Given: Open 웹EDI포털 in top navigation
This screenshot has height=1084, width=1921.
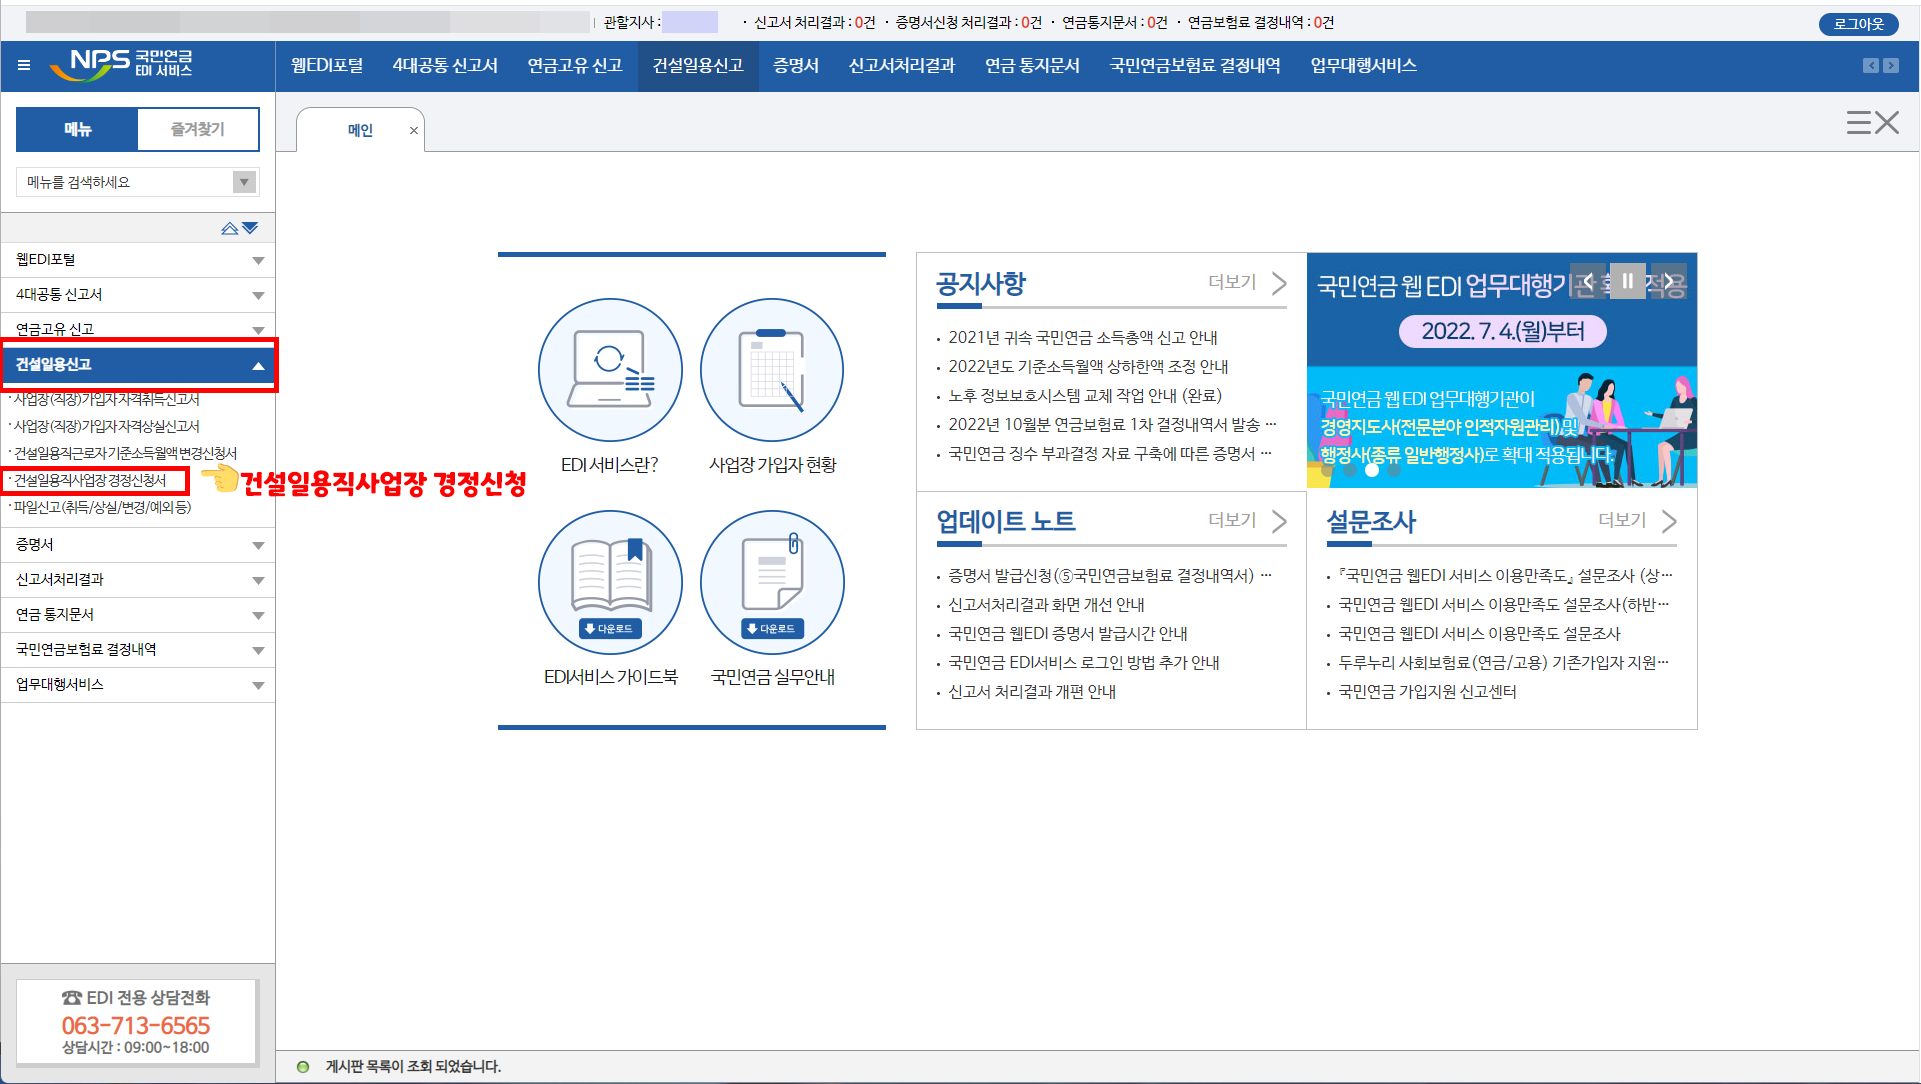Looking at the screenshot, I should point(327,66).
